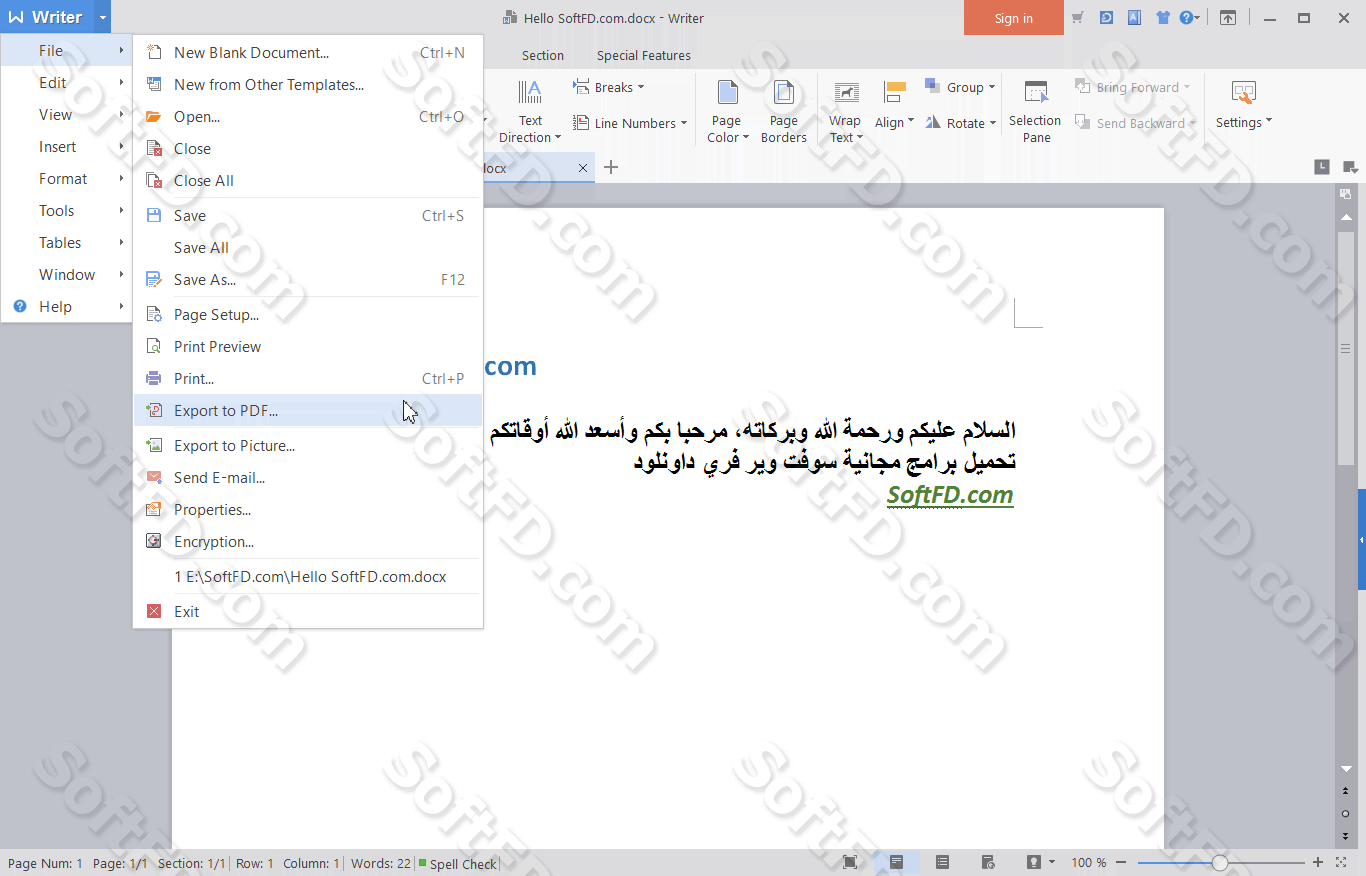Choose Close All in the menu
Viewport: 1366px width, 876px height.
[308, 181]
